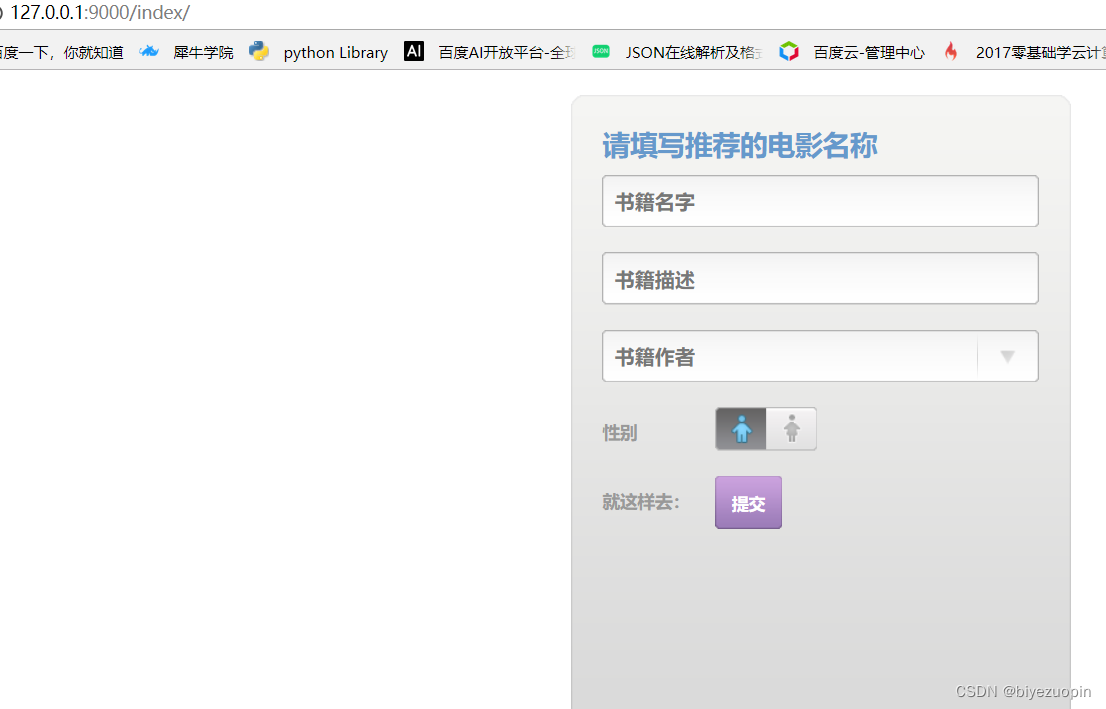Focus the 书籍名字 input field
The height and width of the screenshot is (709, 1106).
[820, 201]
